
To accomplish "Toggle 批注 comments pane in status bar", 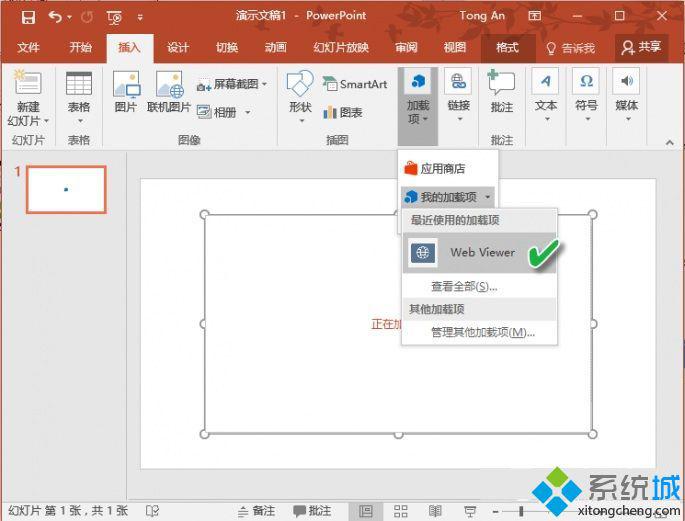I will pyautogui.click(x=312, y=511).
